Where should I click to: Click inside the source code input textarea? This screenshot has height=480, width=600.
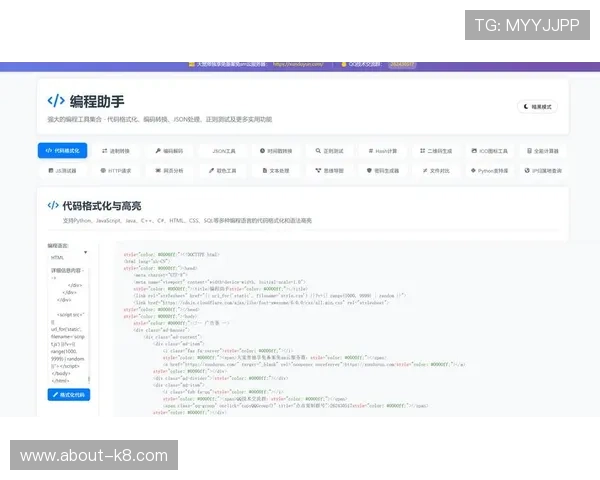click(x=68, y=325)
